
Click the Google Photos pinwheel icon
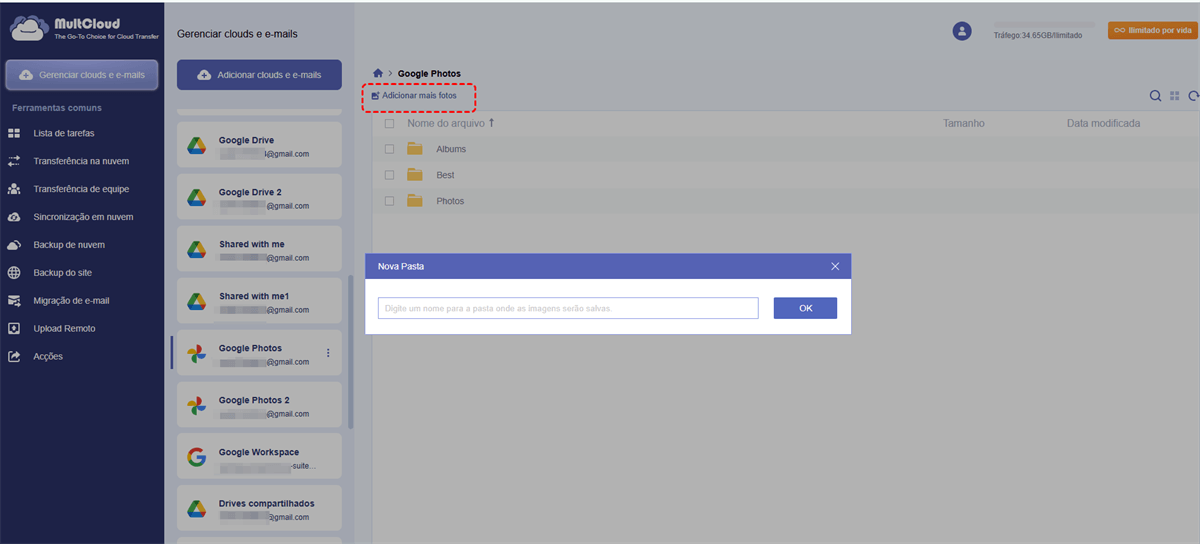pos(197,354)
